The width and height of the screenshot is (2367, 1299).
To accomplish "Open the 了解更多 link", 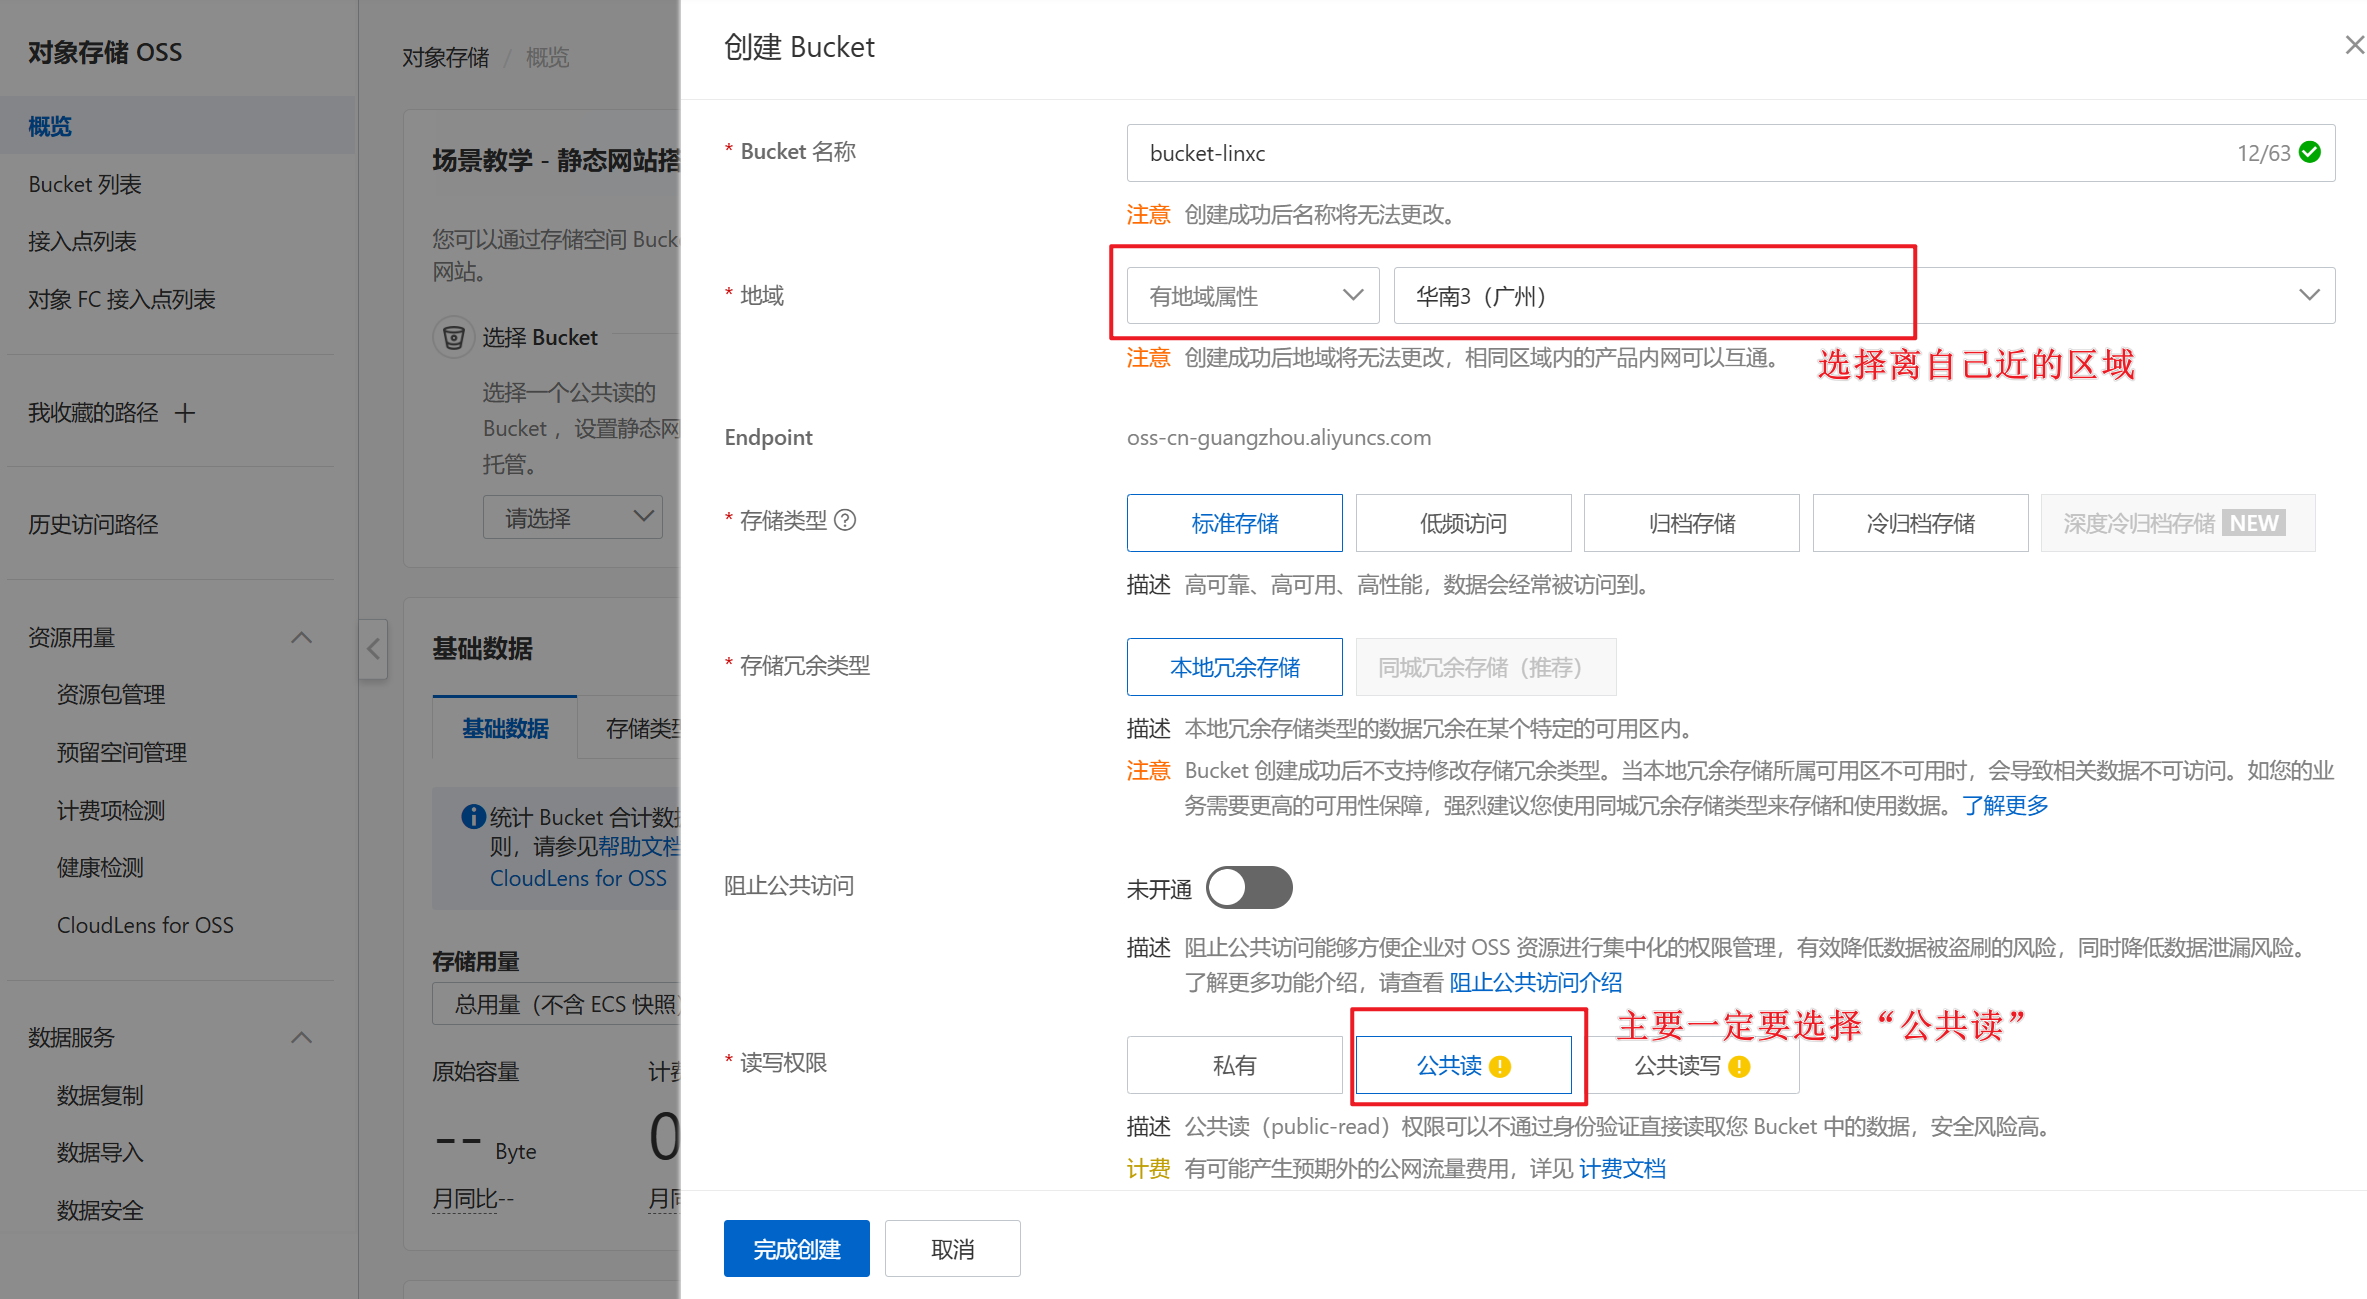I will (x=2005, y=805).
